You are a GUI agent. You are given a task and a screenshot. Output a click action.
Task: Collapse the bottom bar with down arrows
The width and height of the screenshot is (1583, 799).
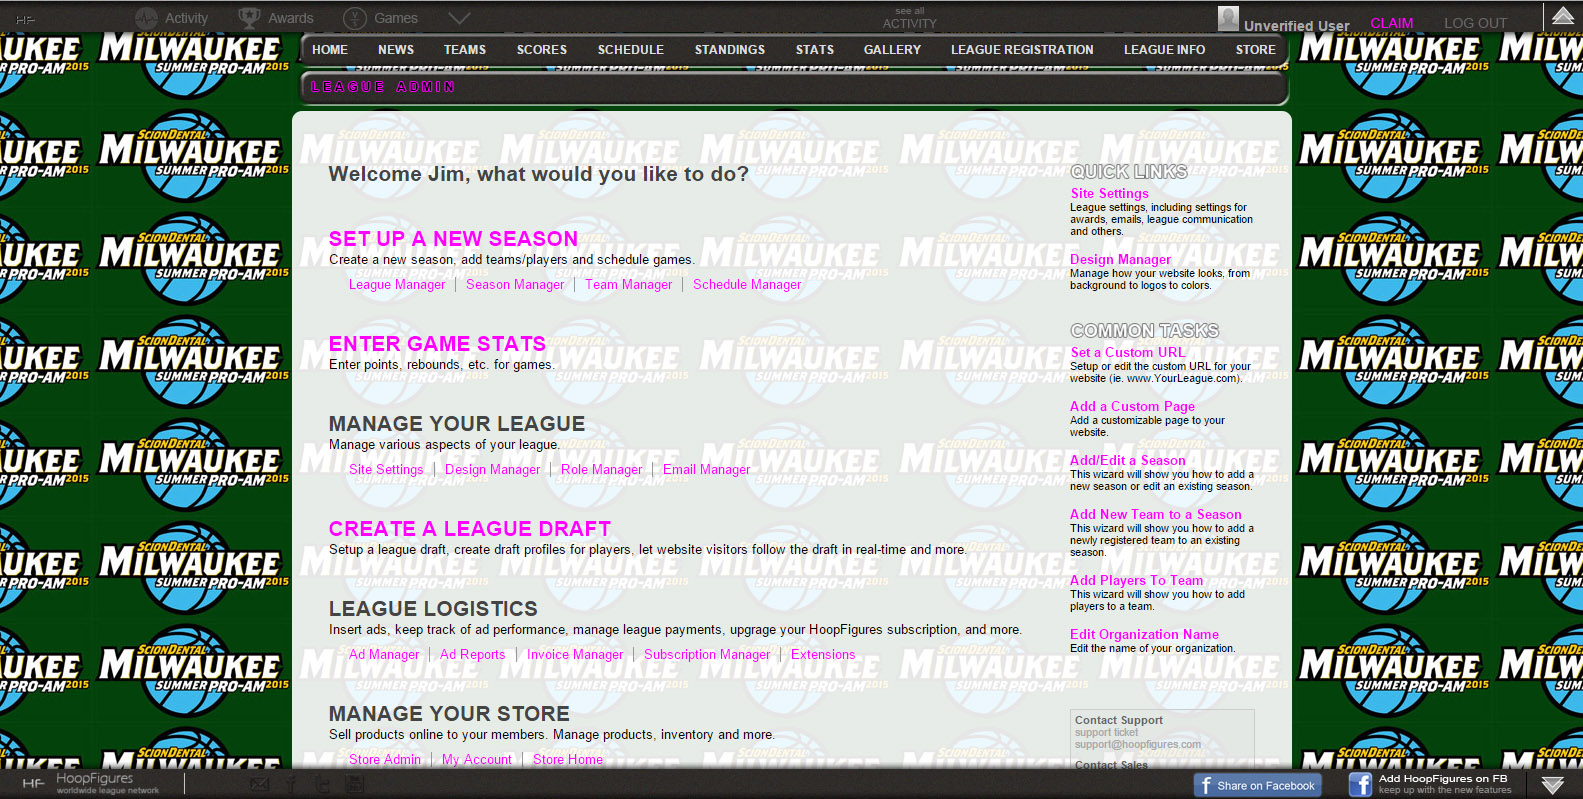[x=1552, y=785]
